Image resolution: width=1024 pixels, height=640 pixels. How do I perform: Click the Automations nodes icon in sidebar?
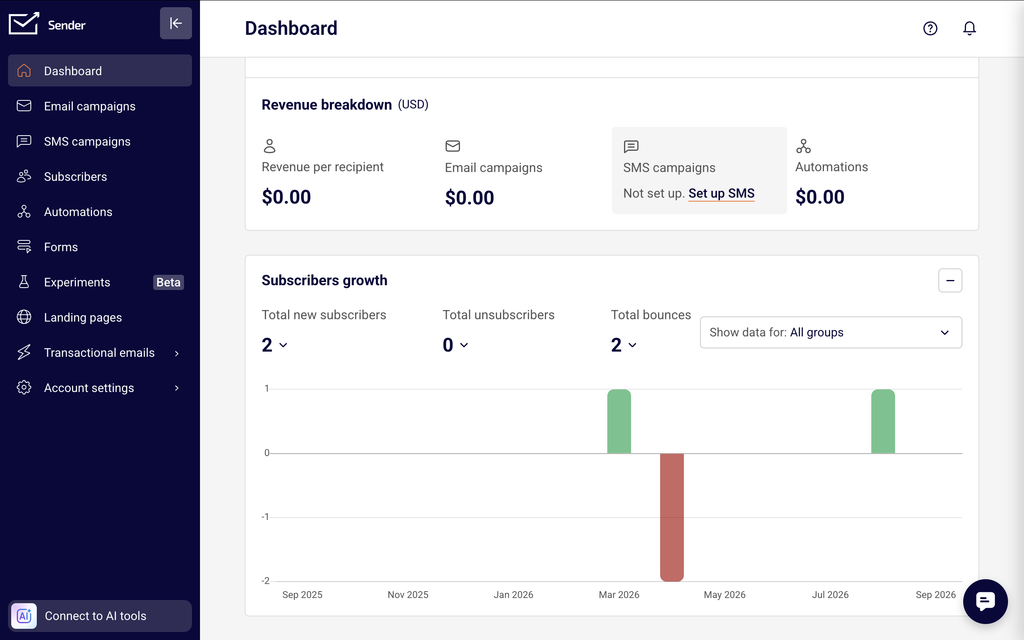click(24, 212)
